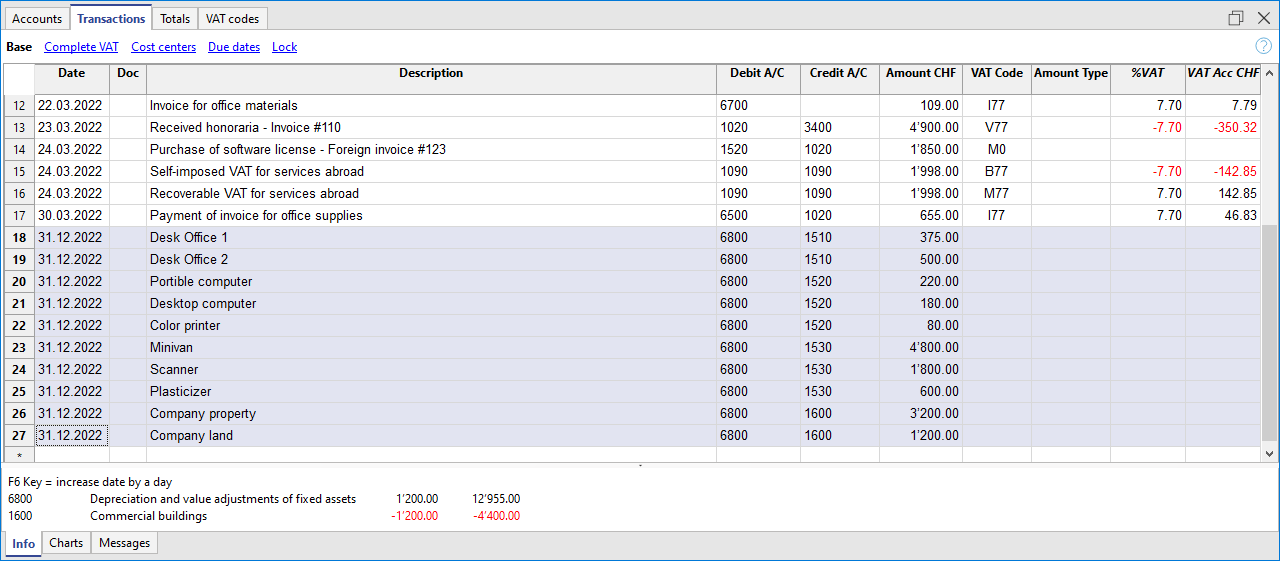
Task: Open the VAT codes tab
Action: pos(232,19)
